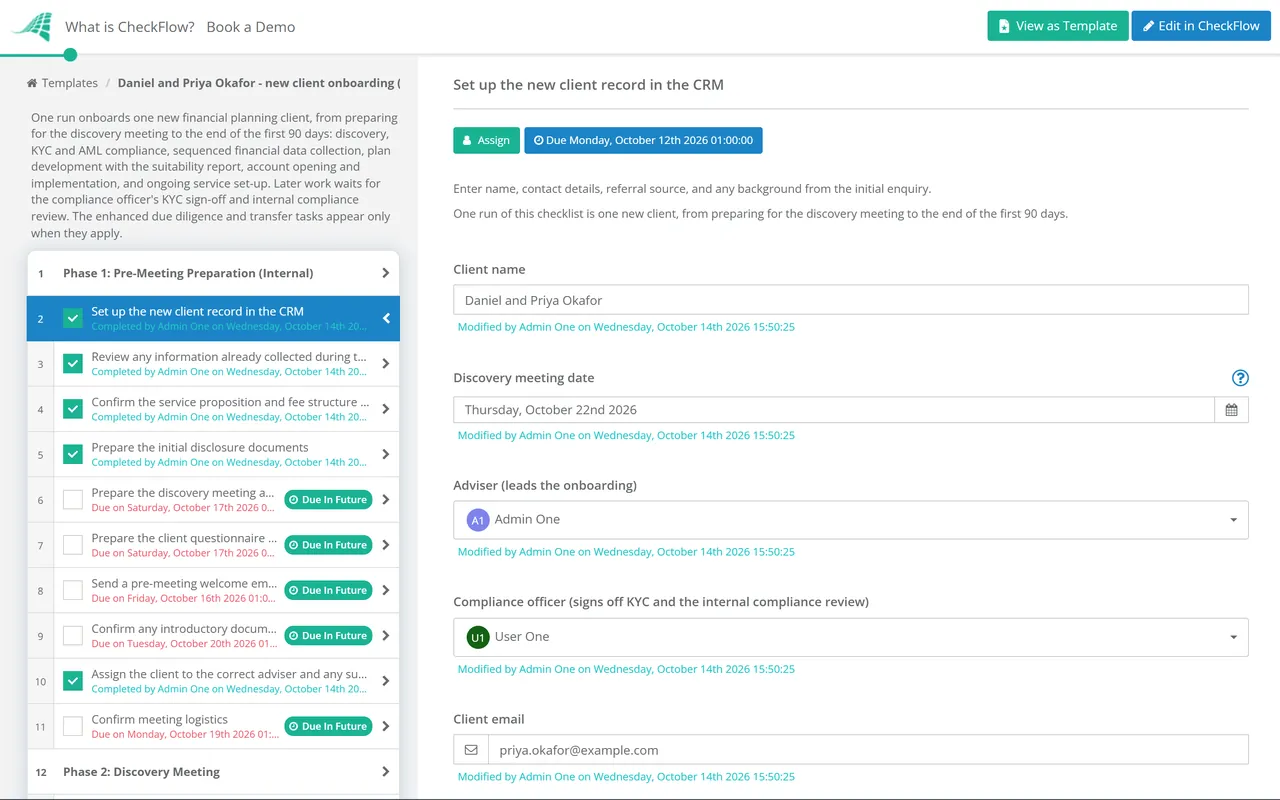Click the U1 avatar in Compliance officer field

point(478,637)
